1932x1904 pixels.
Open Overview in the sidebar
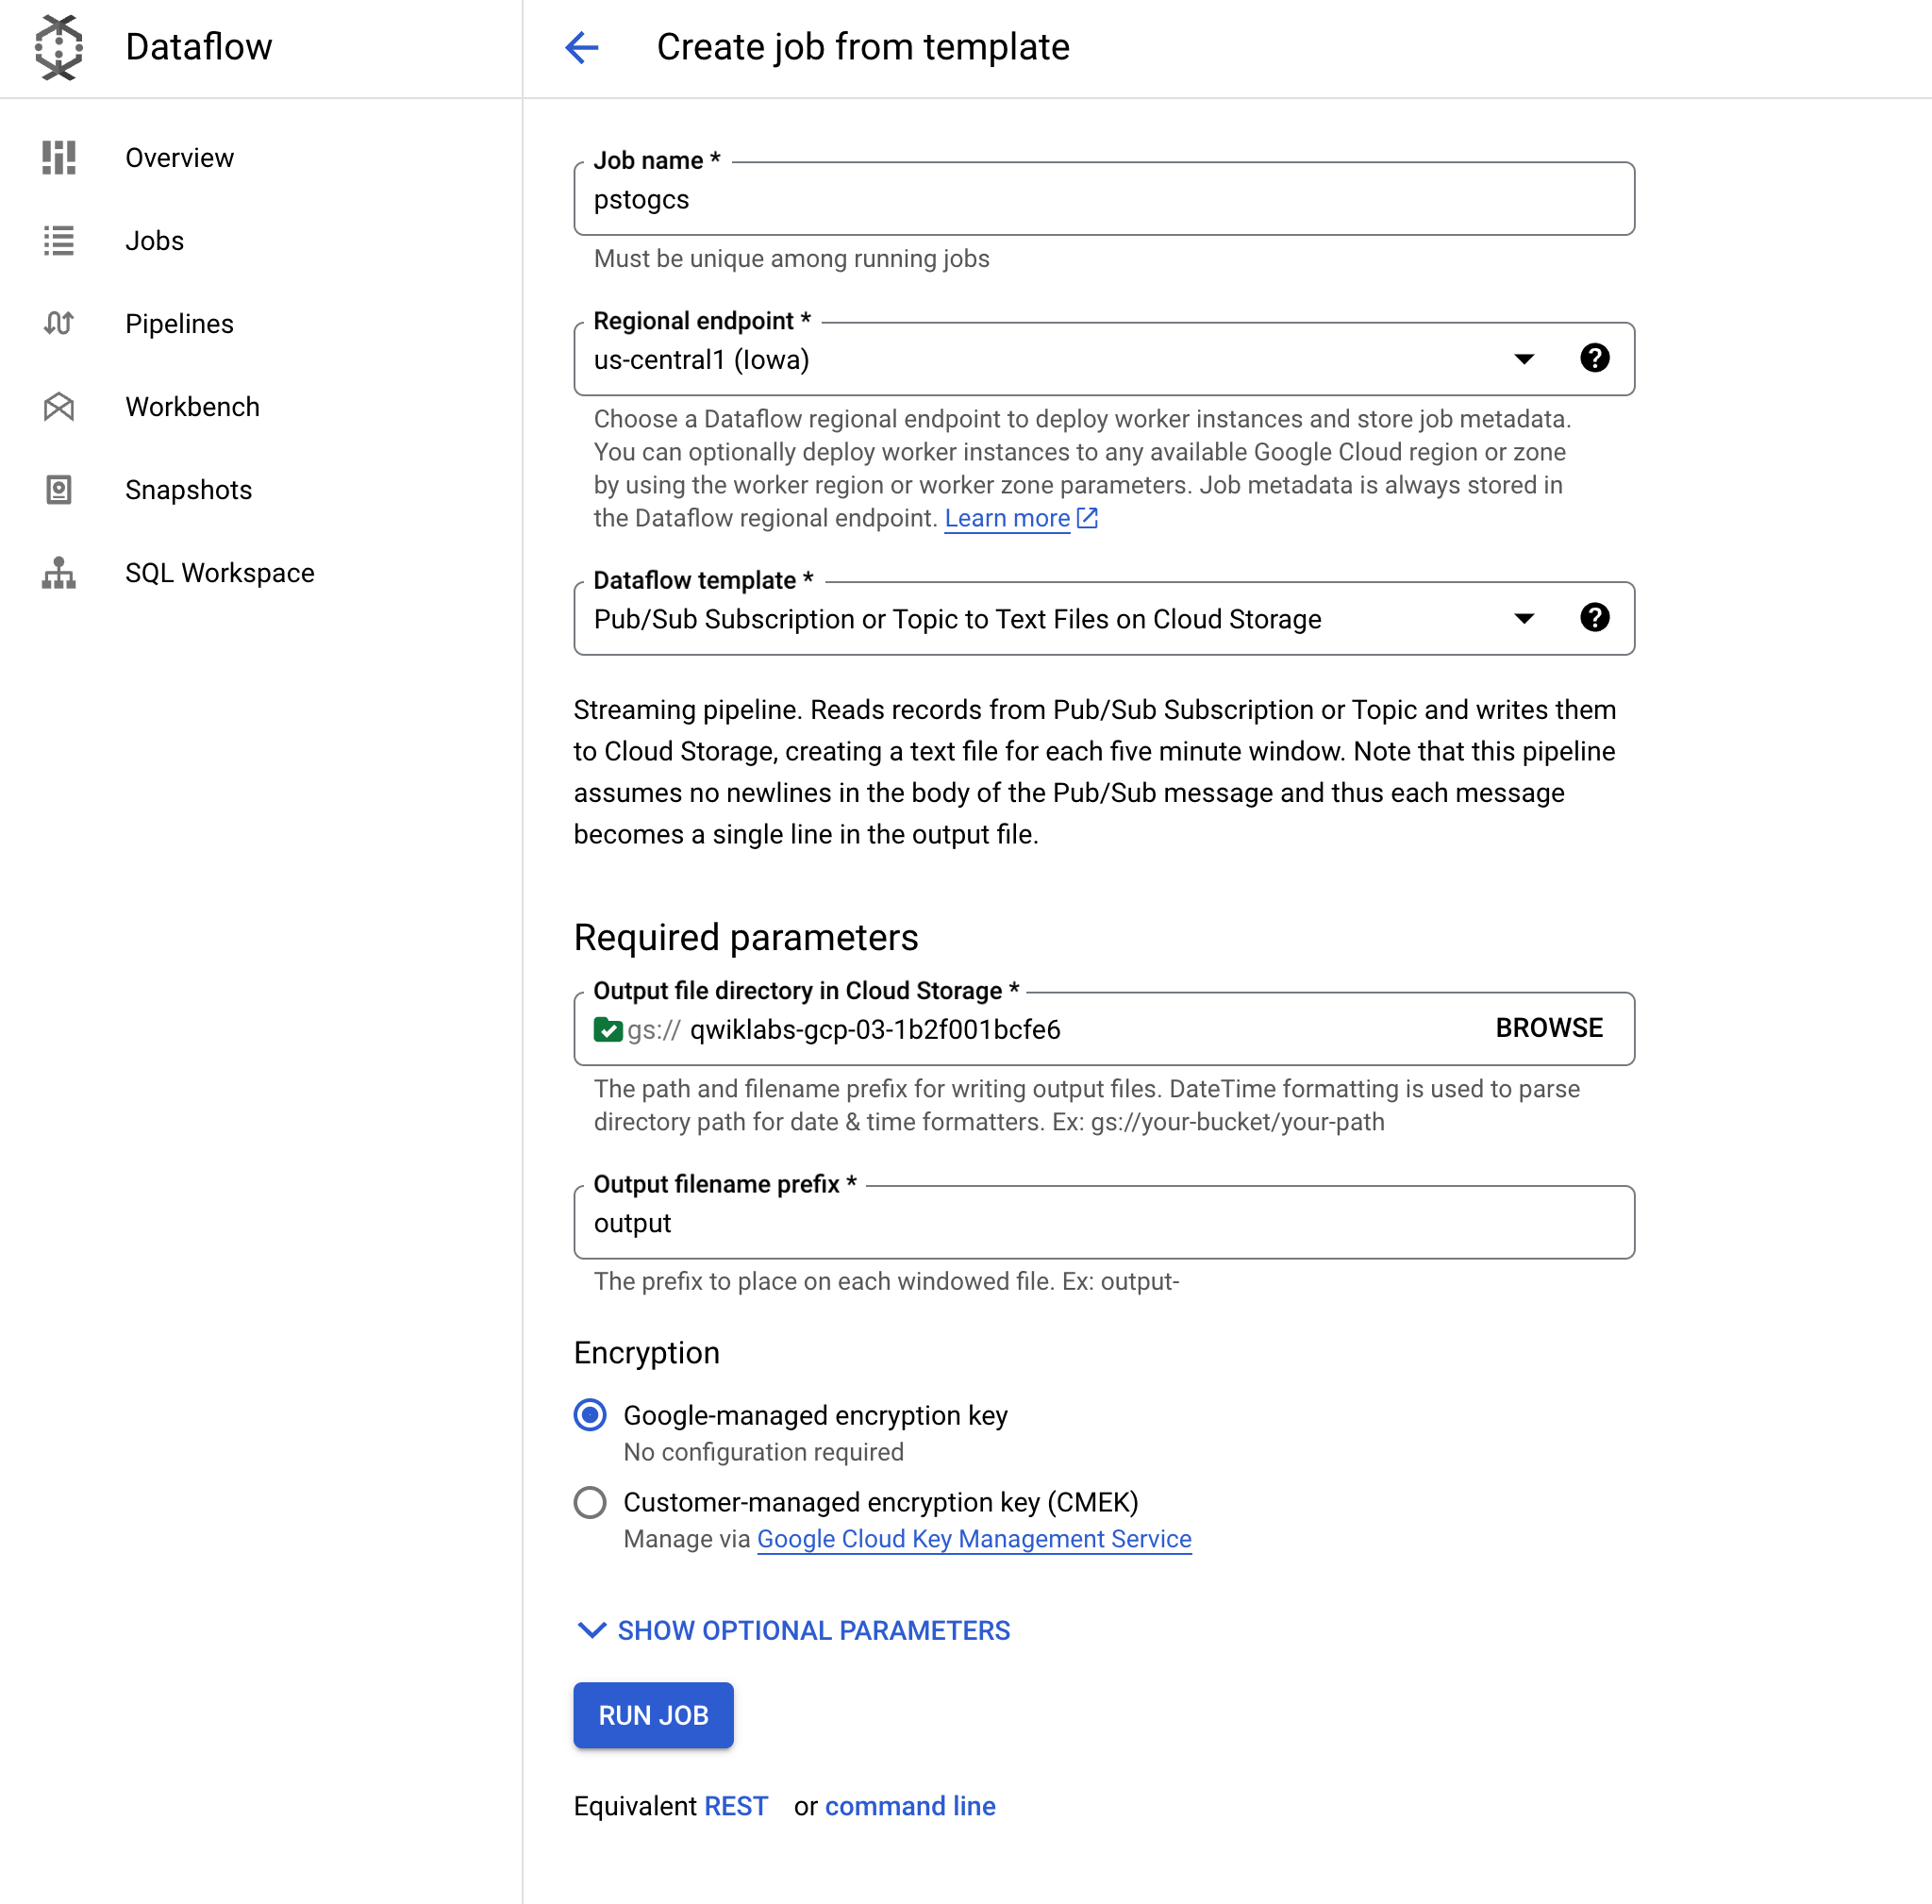click(x=179, y=158)
